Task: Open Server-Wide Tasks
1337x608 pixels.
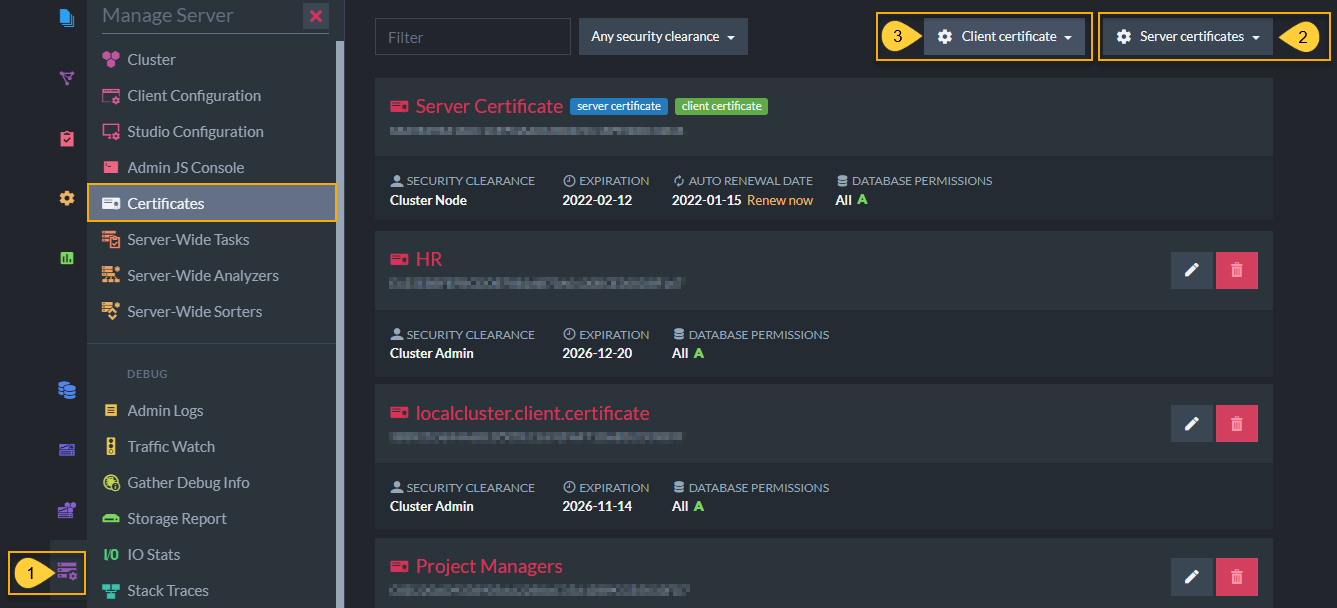Action: [x=212, y=240]
